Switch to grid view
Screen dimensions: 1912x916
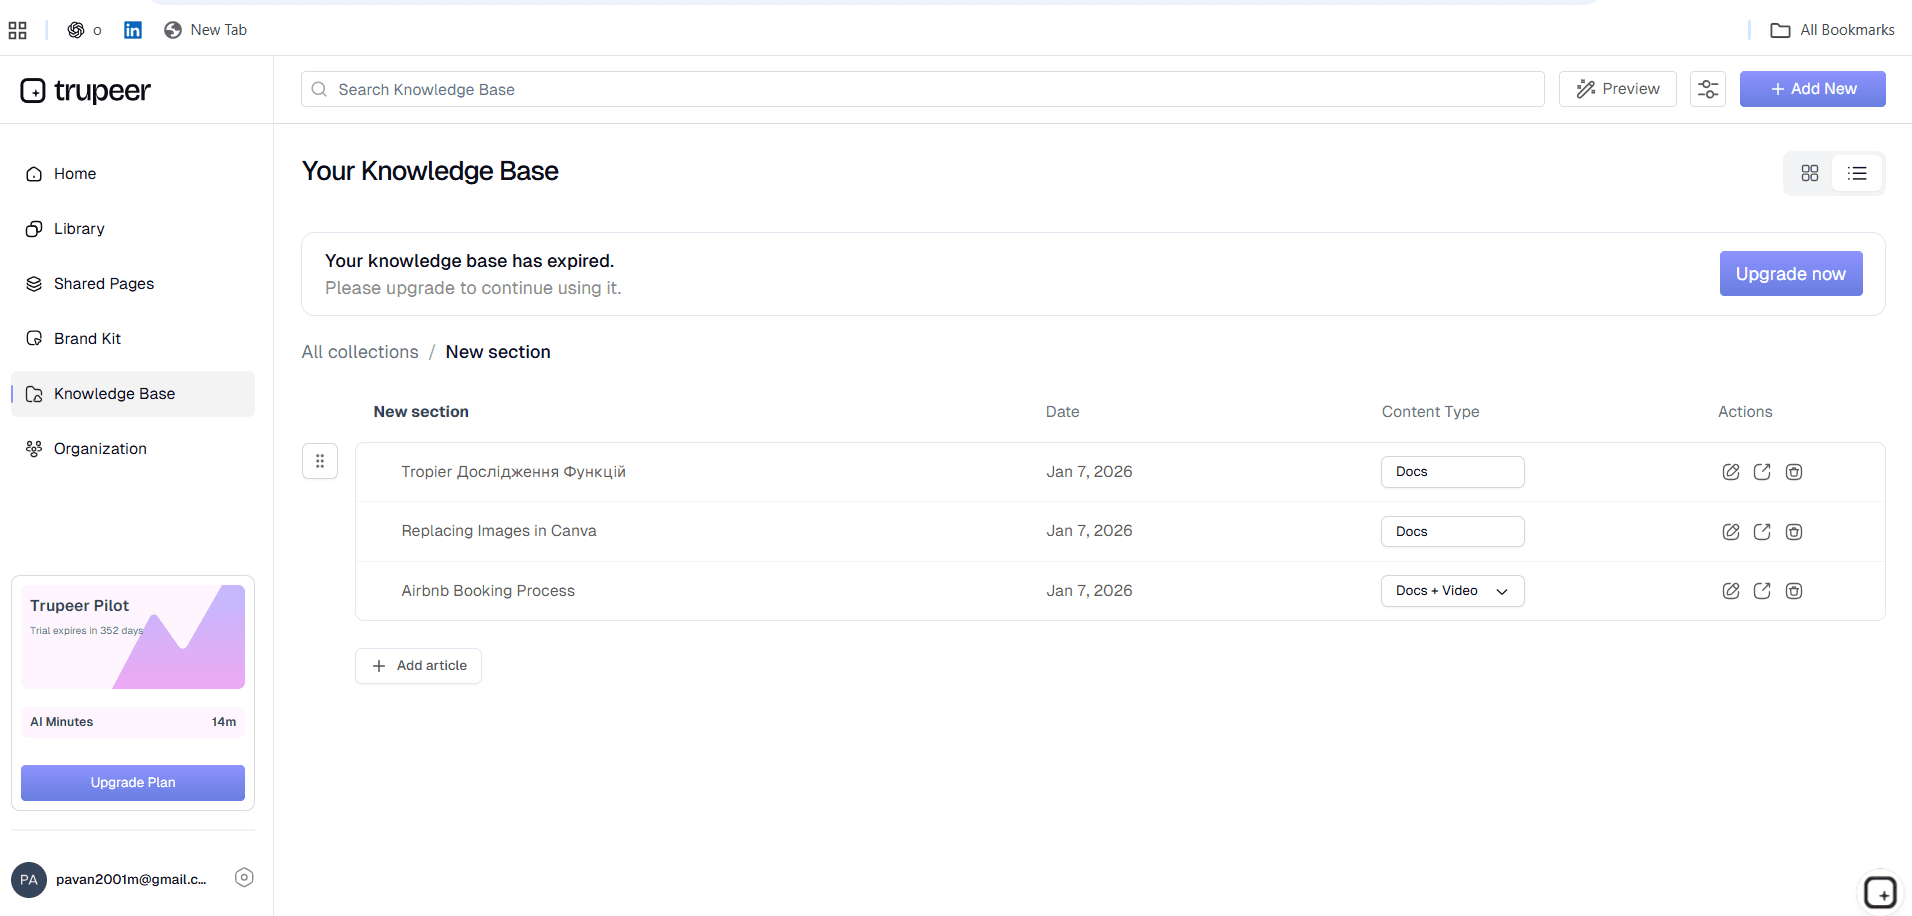click(x=1810, y=173)
